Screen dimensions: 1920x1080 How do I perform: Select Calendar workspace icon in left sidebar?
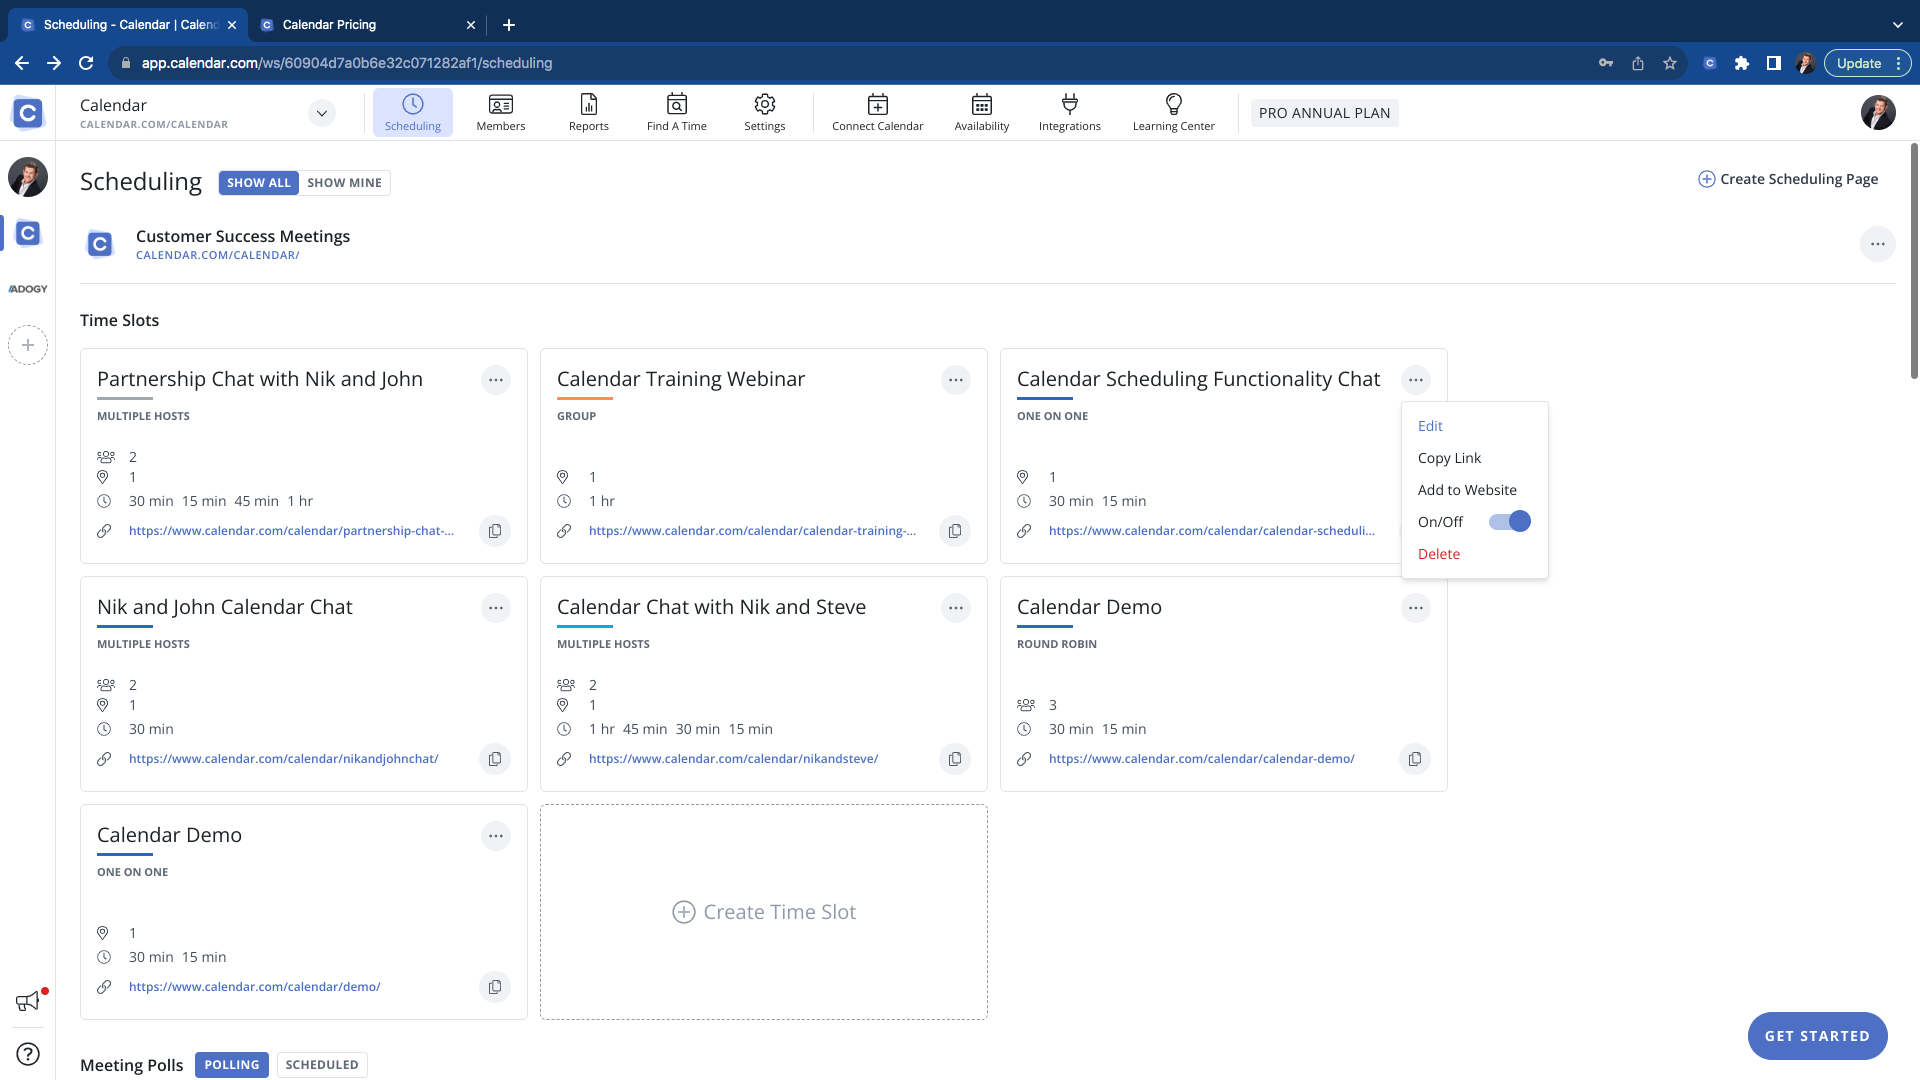28,233
